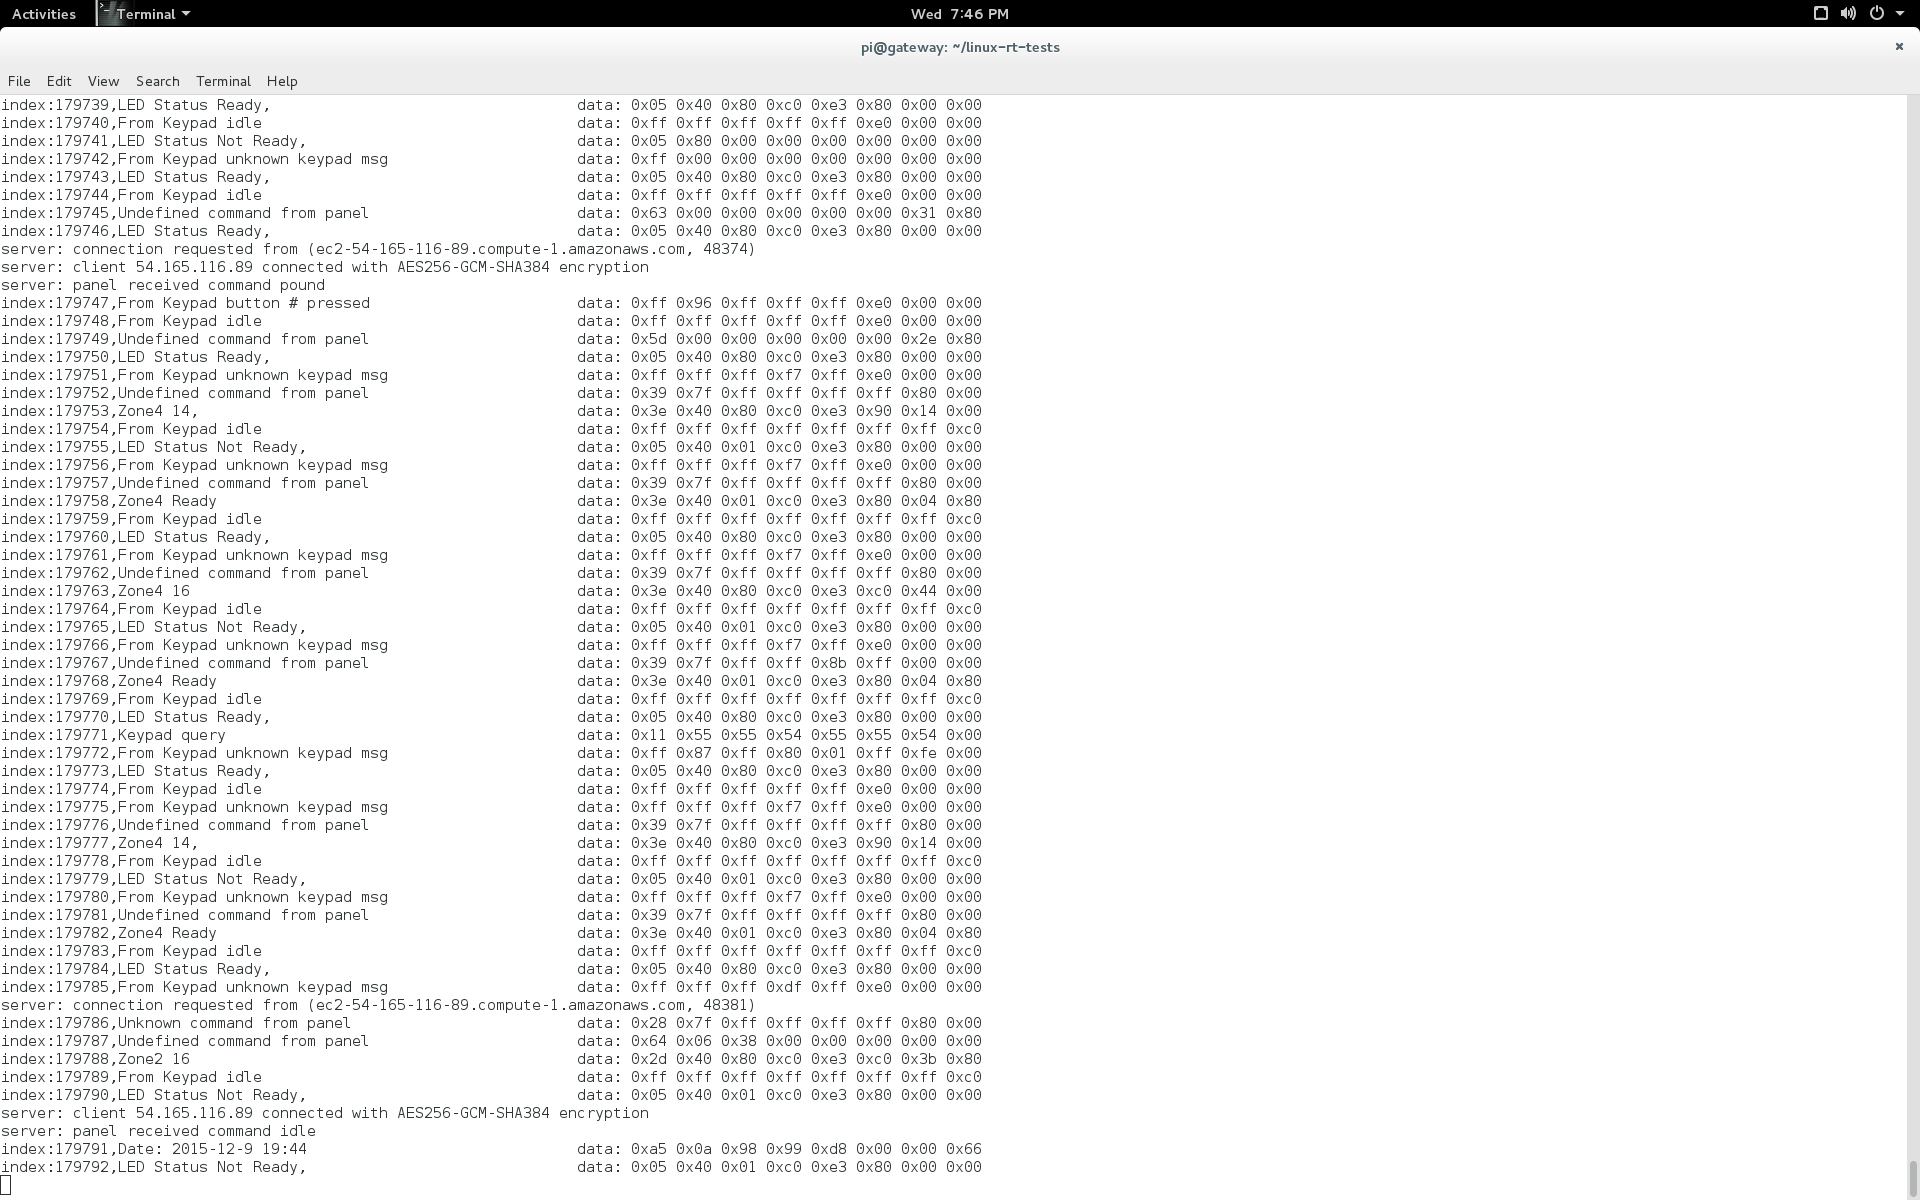Open the Search menu
Screen dimensions: 1920x1200
(x=157, y=81)
